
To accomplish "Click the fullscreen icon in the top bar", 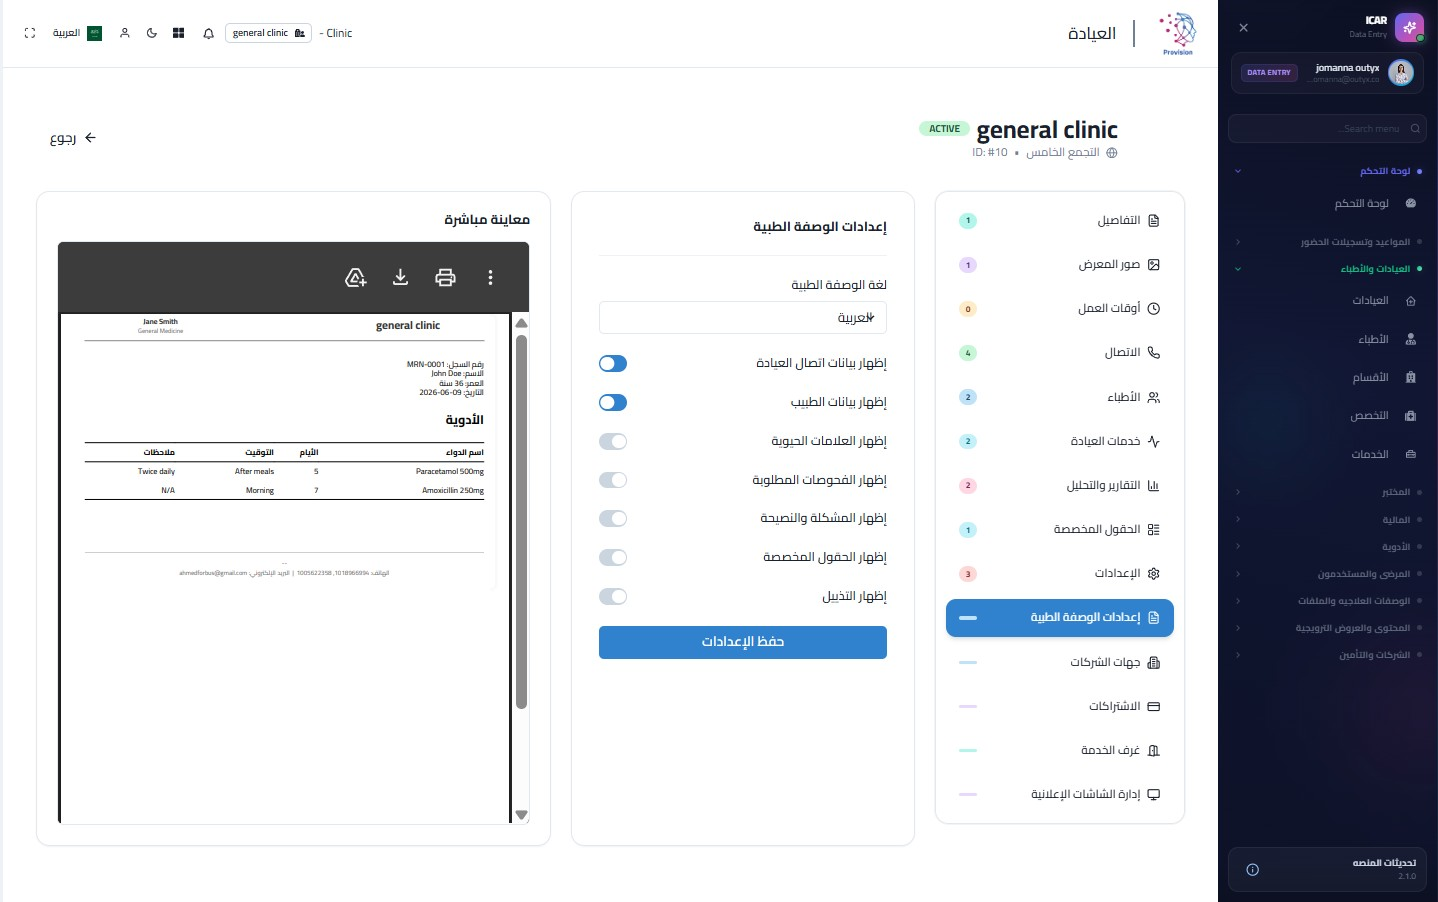I will tap(30, 33).
